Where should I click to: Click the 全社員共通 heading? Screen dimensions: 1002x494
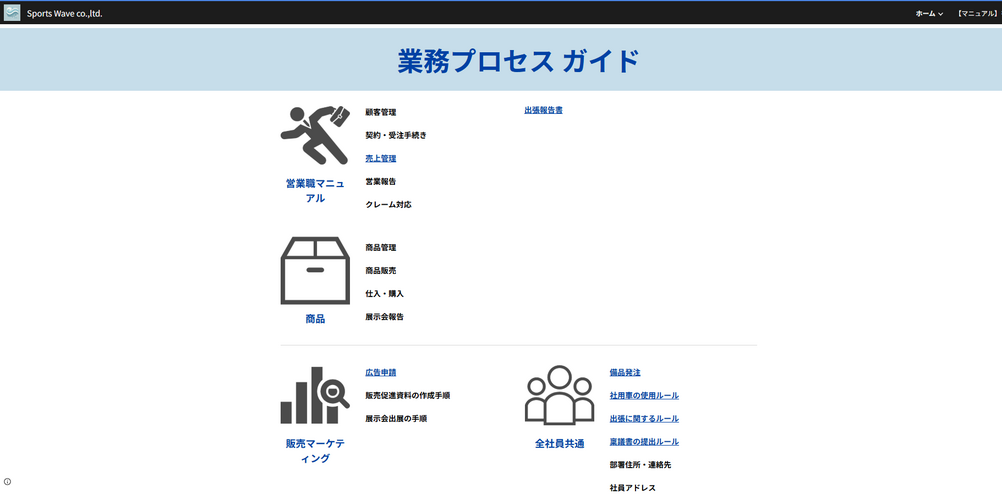(559, 443)
